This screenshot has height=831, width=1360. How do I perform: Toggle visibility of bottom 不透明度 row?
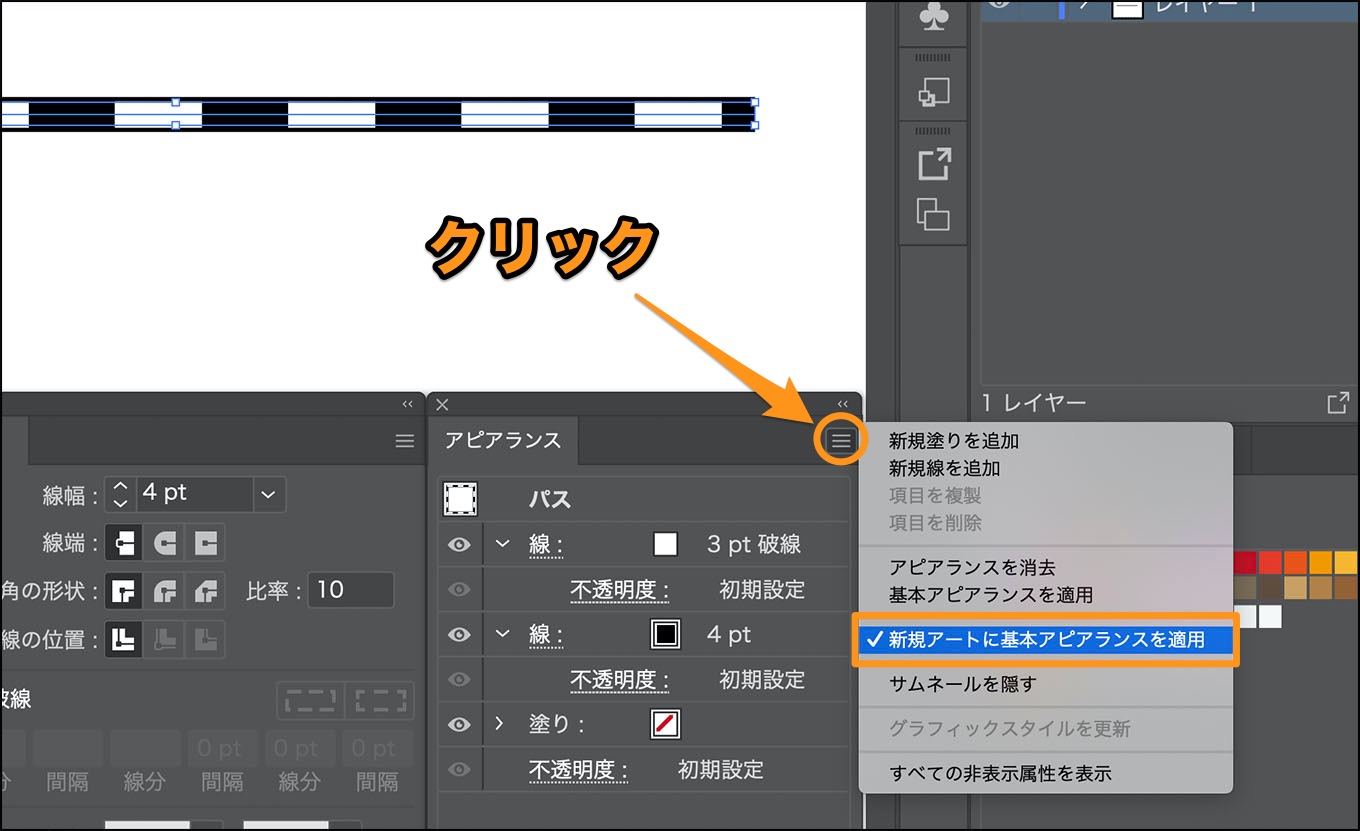pyautogui.click(x=459, y=769)
